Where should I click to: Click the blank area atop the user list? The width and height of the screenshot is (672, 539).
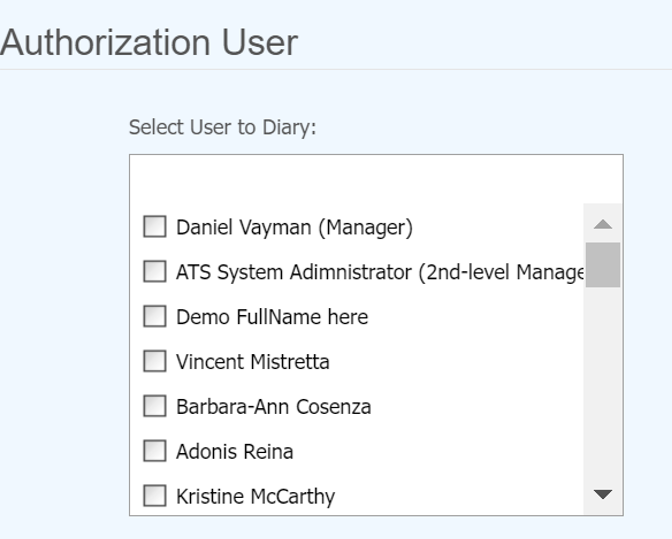[x=375, y=180]
